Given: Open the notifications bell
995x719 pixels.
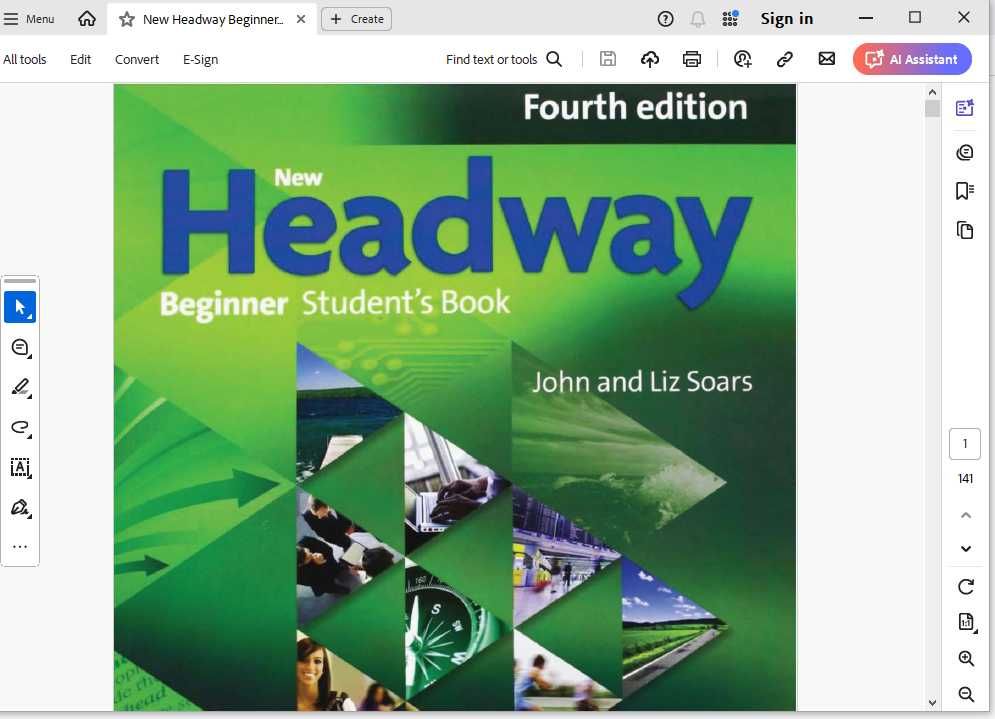Looking at the screenshot, I should point(697,19).
